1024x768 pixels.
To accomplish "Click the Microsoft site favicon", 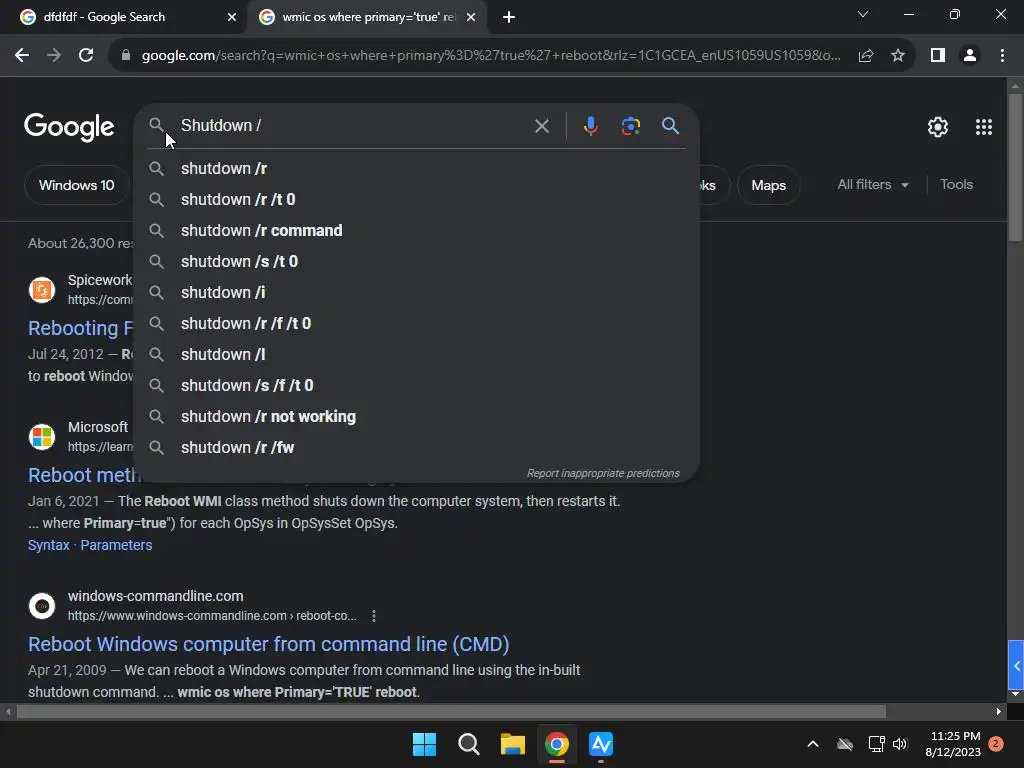I will pos(42,437).
